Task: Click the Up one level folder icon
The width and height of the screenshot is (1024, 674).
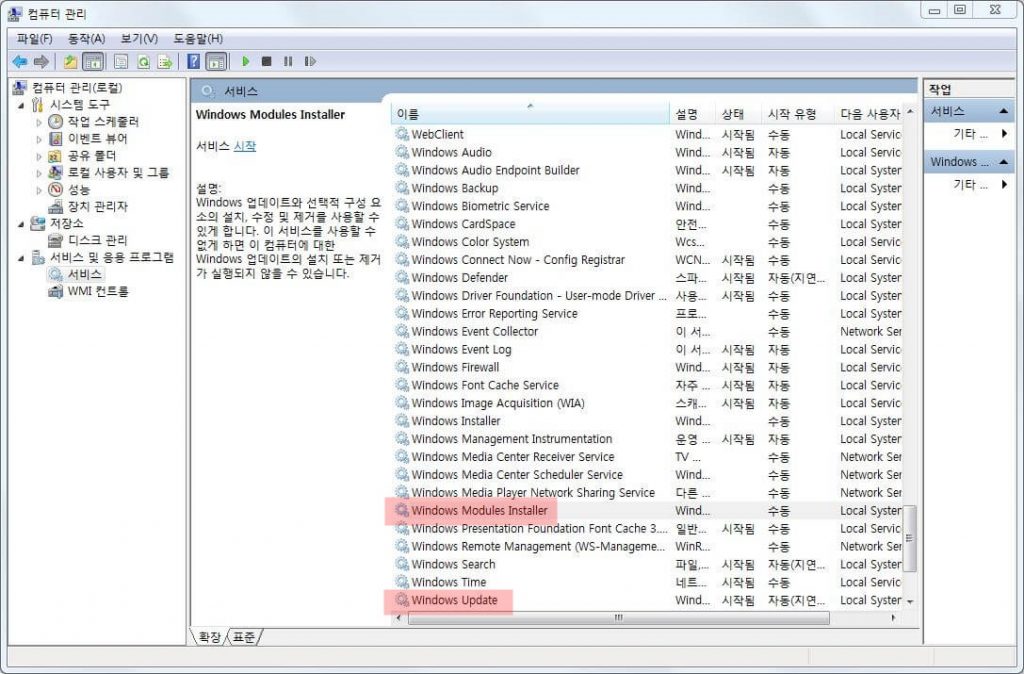Action: [x=70, y=61]
